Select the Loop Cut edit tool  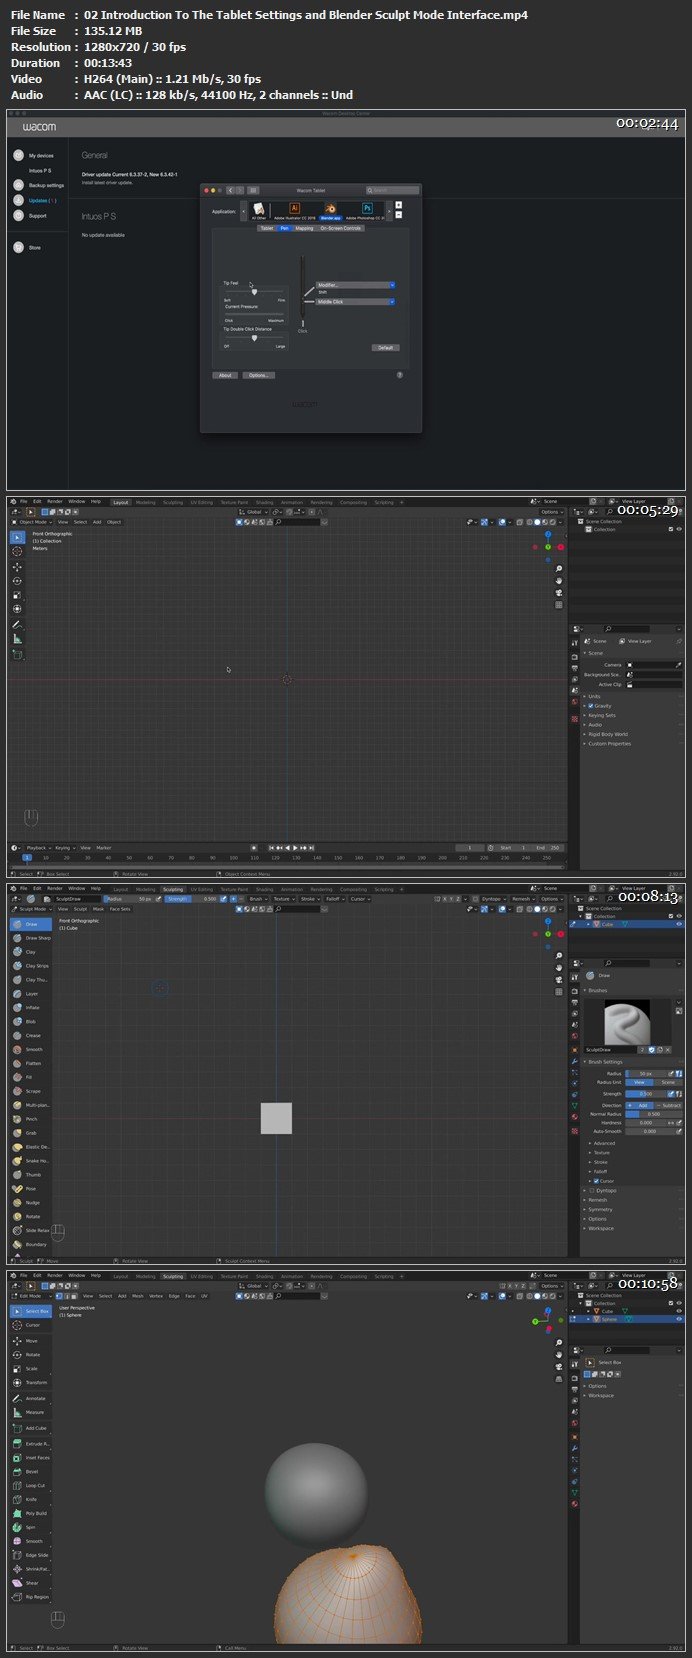pos(31,1486)
